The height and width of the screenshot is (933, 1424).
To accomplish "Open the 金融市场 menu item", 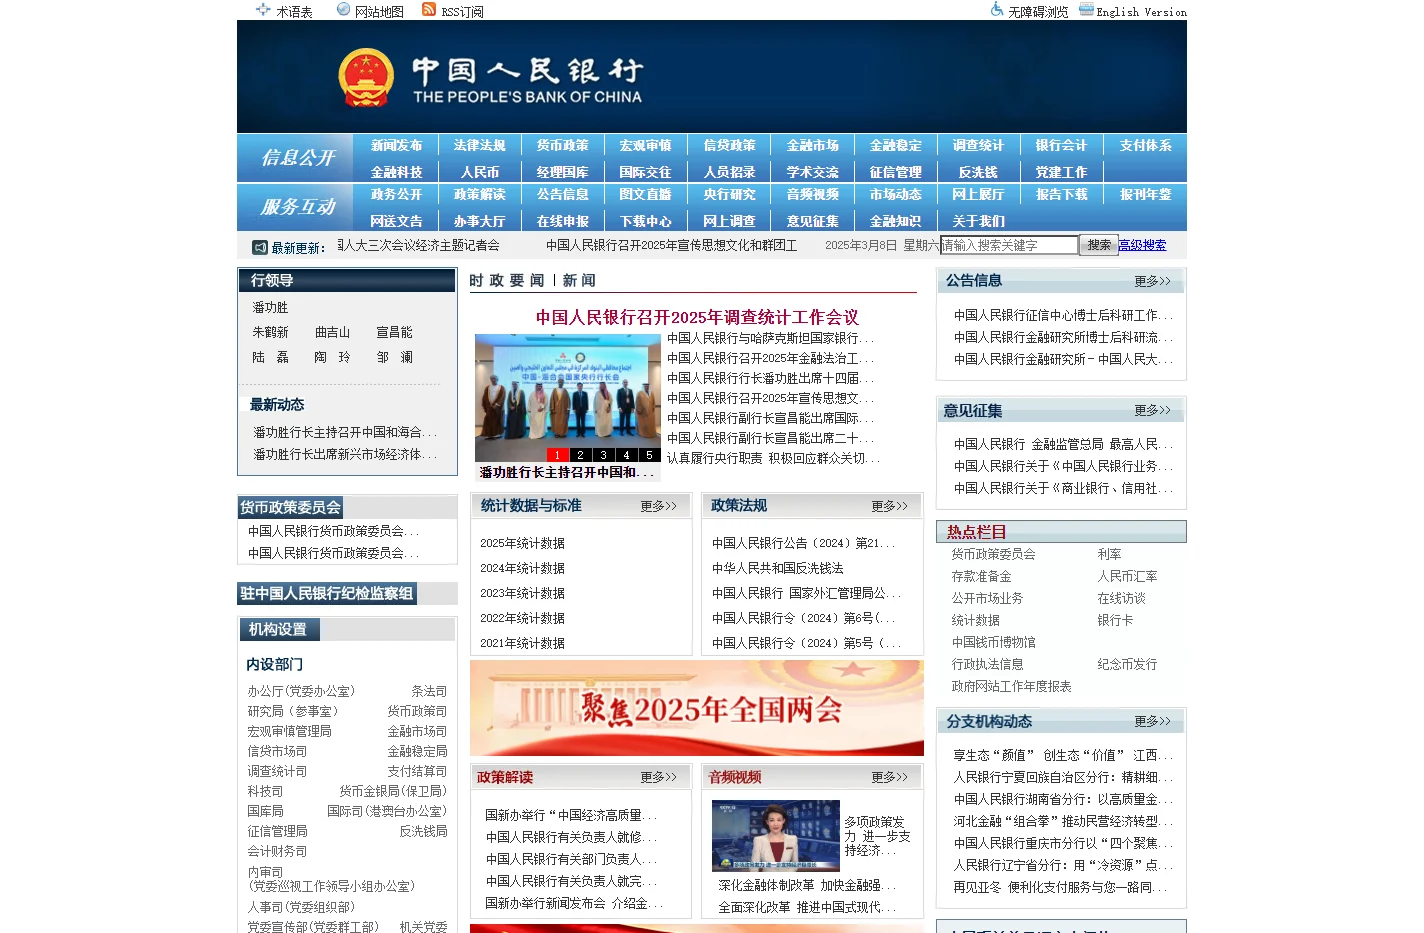I will click(x=812, y=146).
